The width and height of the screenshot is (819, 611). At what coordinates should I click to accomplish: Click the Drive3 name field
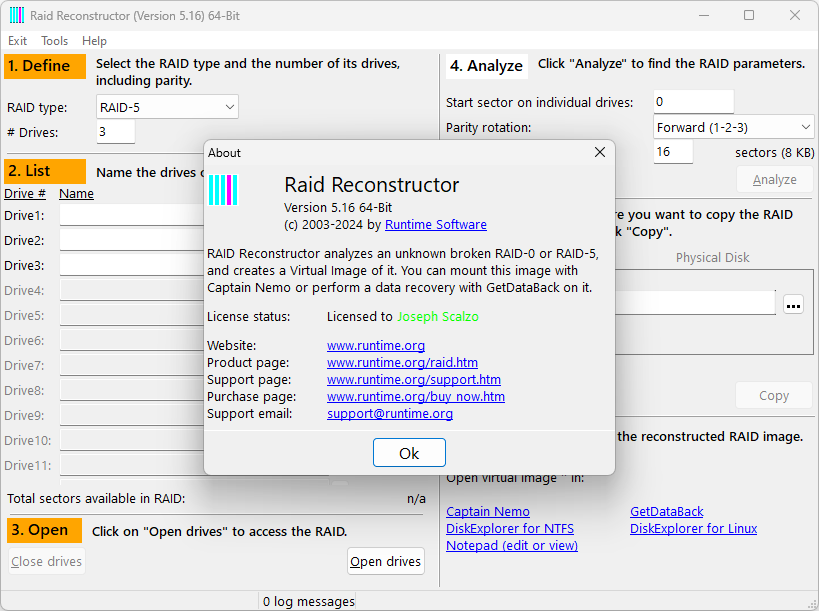tap(132, 265)
